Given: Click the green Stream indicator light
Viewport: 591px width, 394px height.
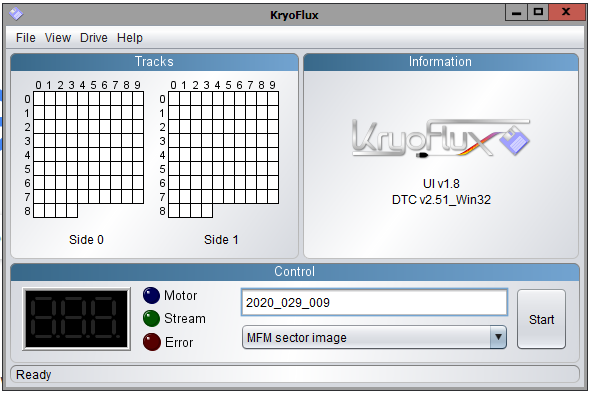Looking at the screenshot, I should point(152,319).
